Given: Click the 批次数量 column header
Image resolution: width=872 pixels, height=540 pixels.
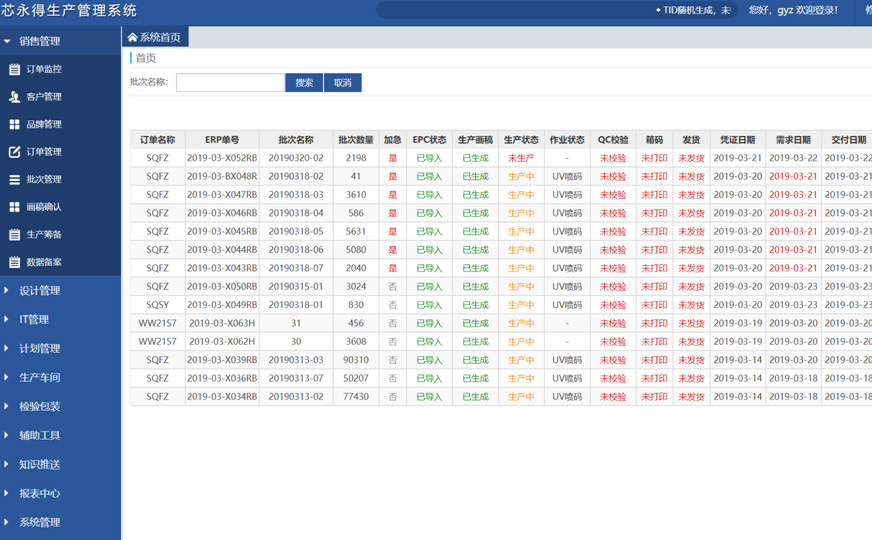Looking at the screenshot, I should click(356, 140).
